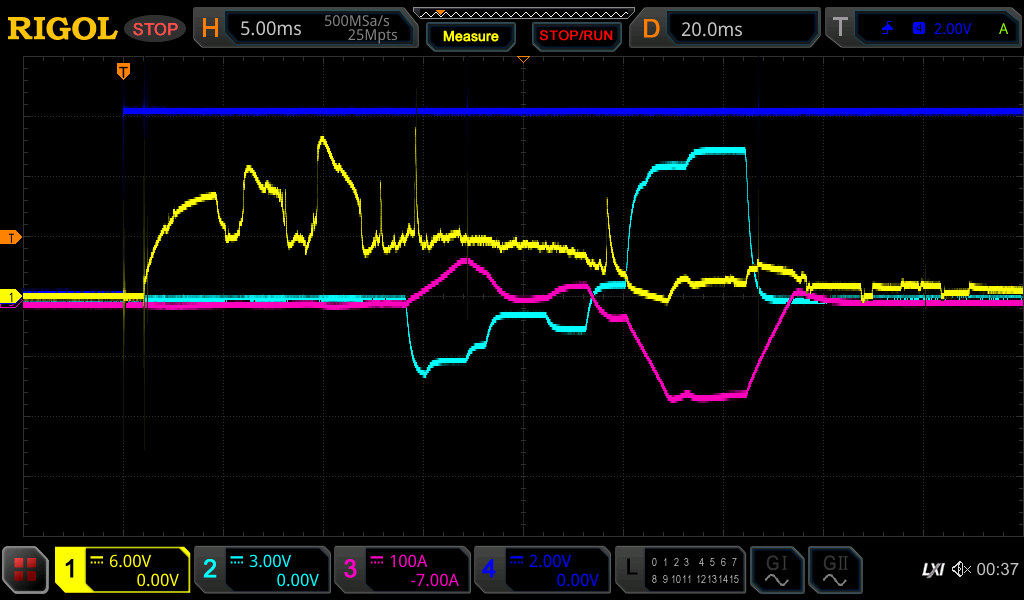Open horizontal timebase 5.00ms settings
This screenshot has height=600, width=1024.
pos(305,29)
